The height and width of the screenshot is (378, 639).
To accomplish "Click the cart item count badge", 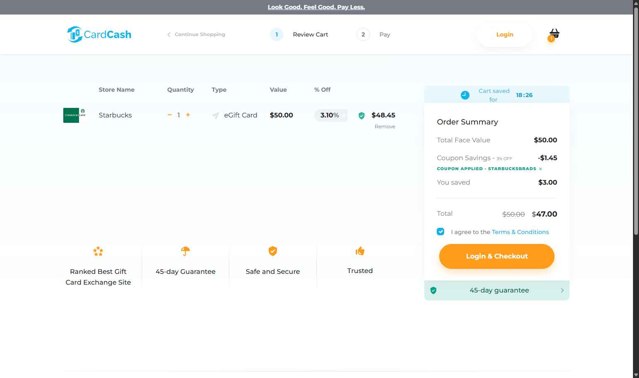I will click(x=551, y=39).
